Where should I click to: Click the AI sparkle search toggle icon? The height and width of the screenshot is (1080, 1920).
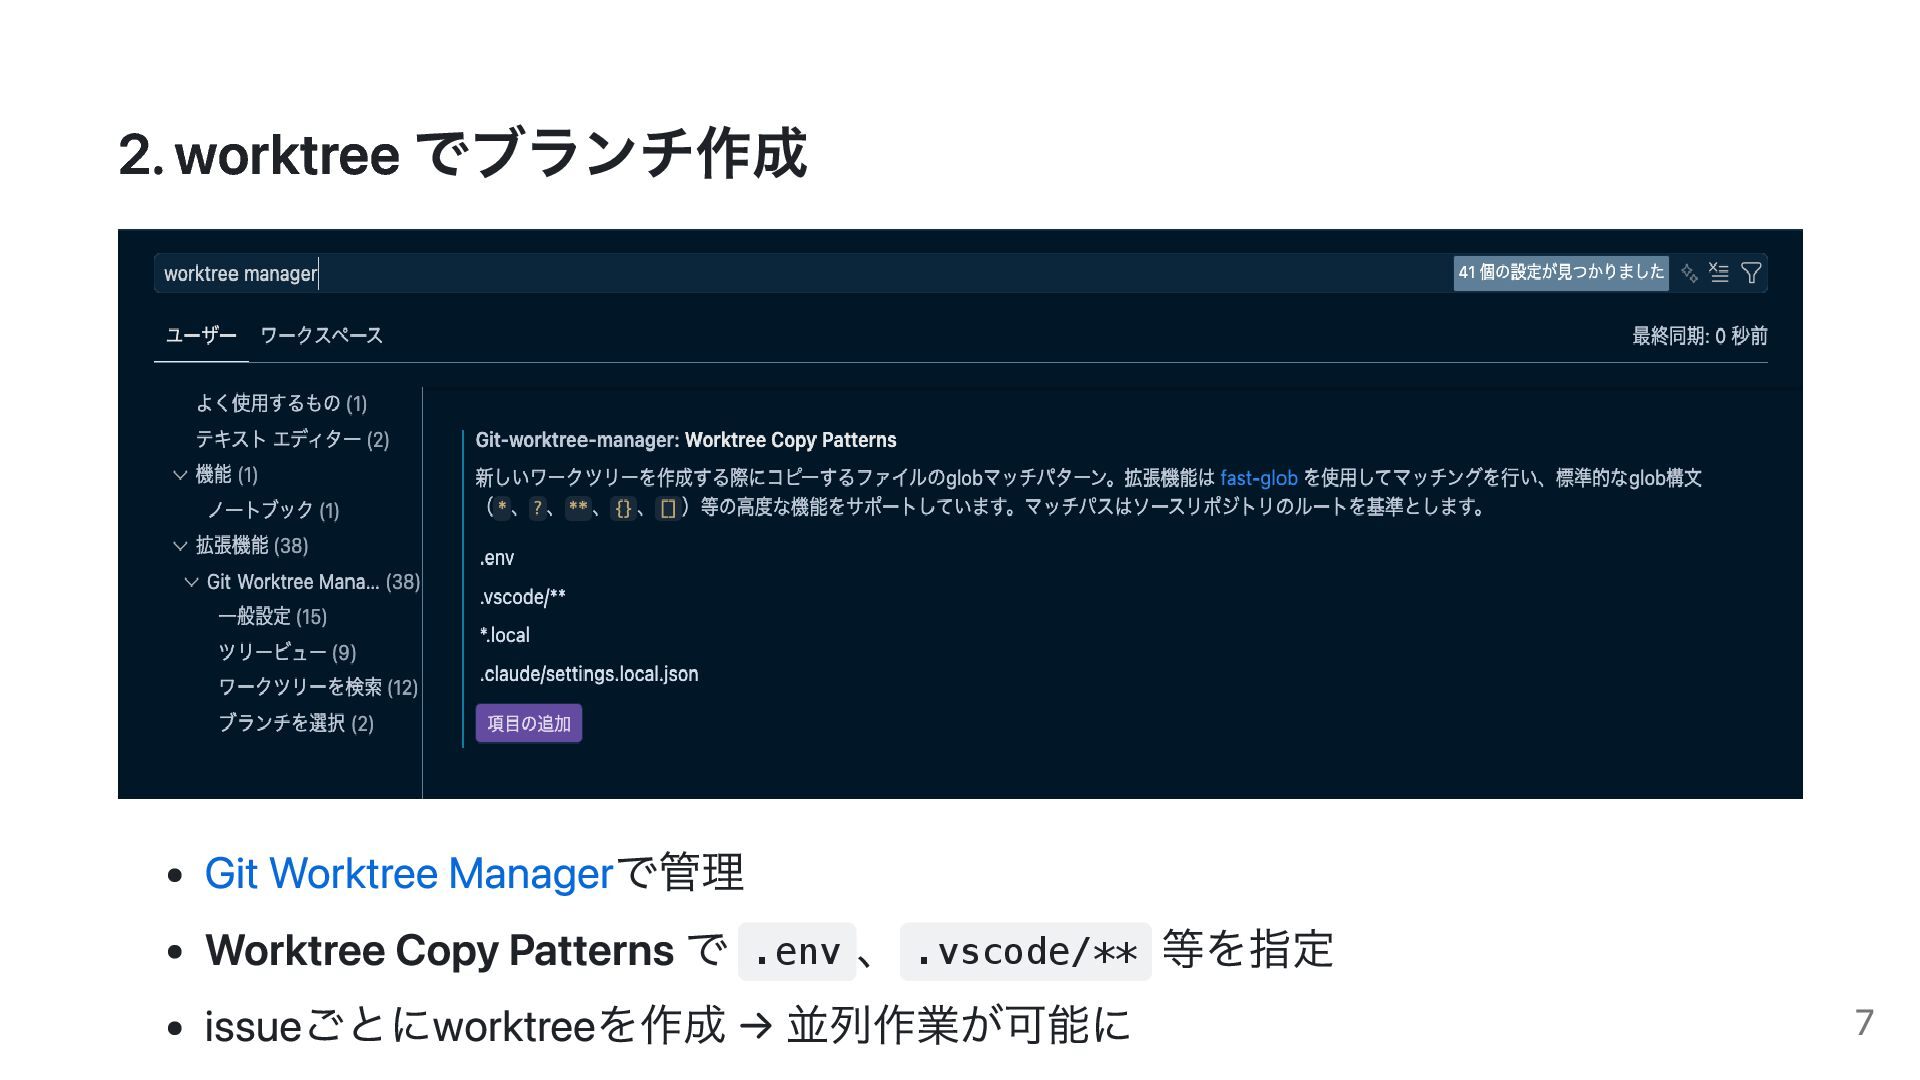click(x=1689, y=273)
